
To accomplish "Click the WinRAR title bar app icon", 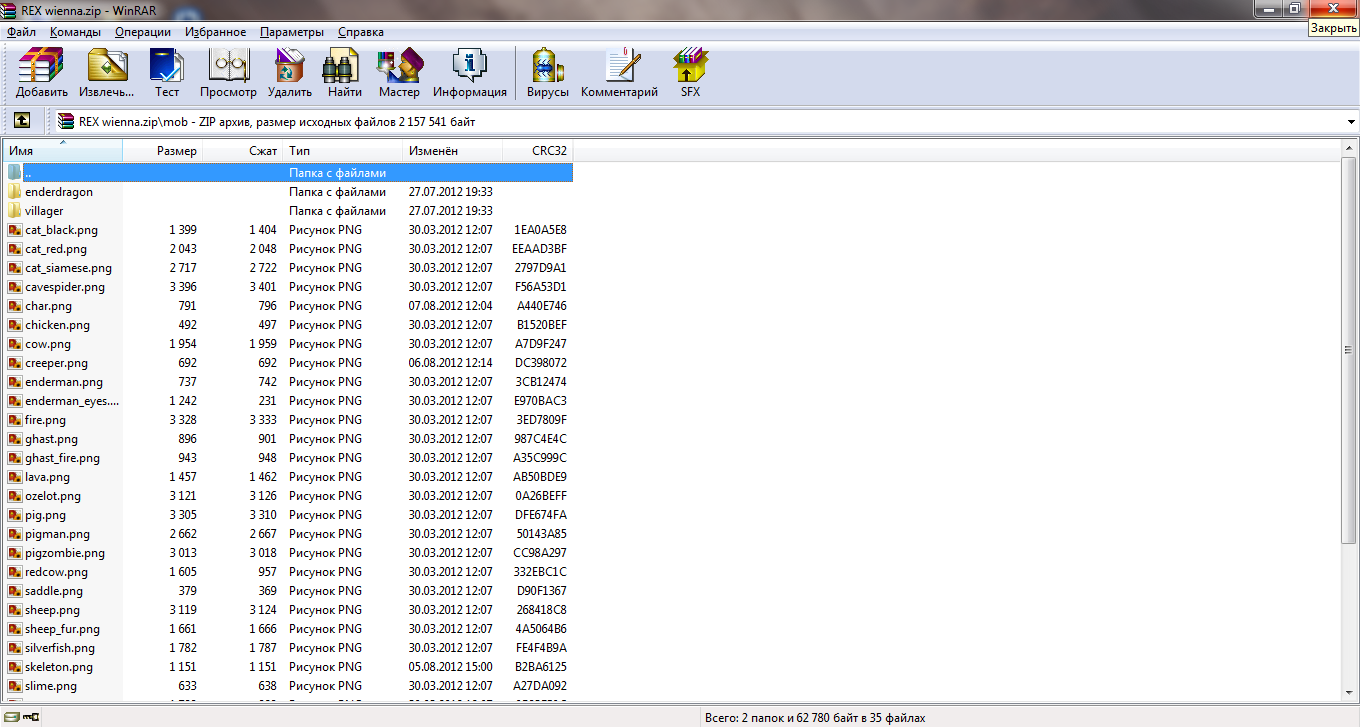I will pos(10,9).
